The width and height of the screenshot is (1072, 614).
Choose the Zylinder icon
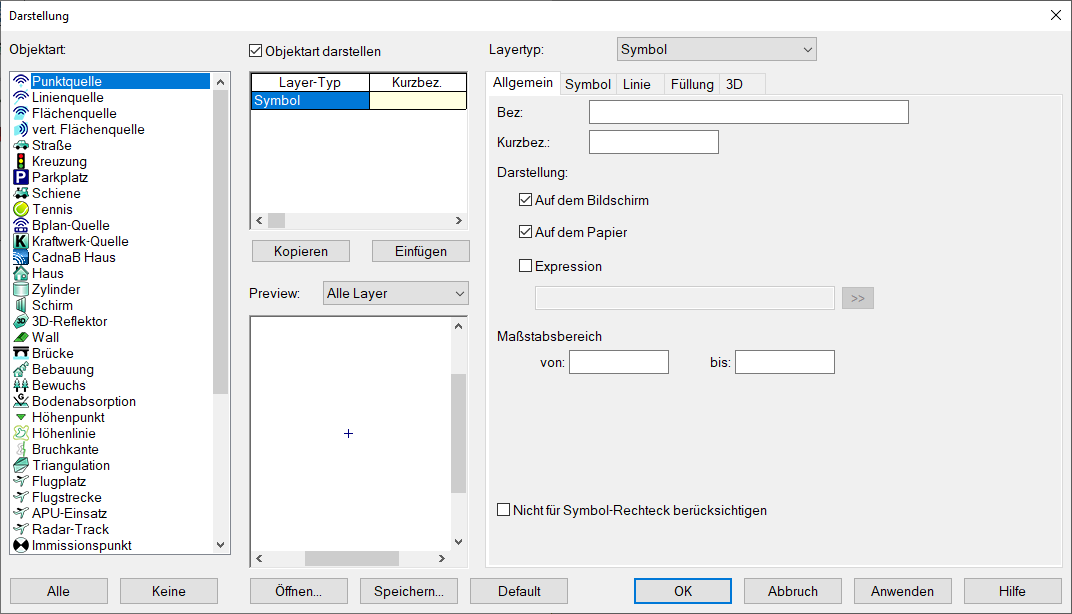(21, 289)
